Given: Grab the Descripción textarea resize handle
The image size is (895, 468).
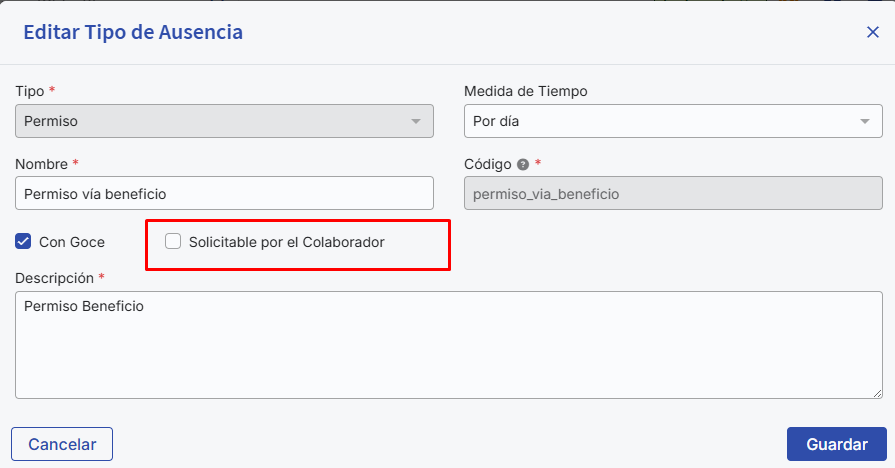Looking at the screenshot, I should (x=877, y=393).
